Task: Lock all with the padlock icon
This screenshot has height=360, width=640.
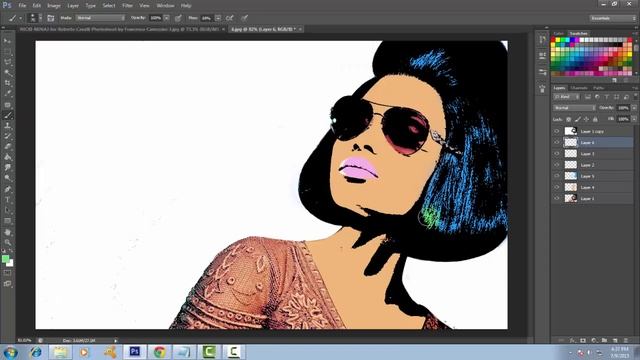Action: click(x=595, y=119)
